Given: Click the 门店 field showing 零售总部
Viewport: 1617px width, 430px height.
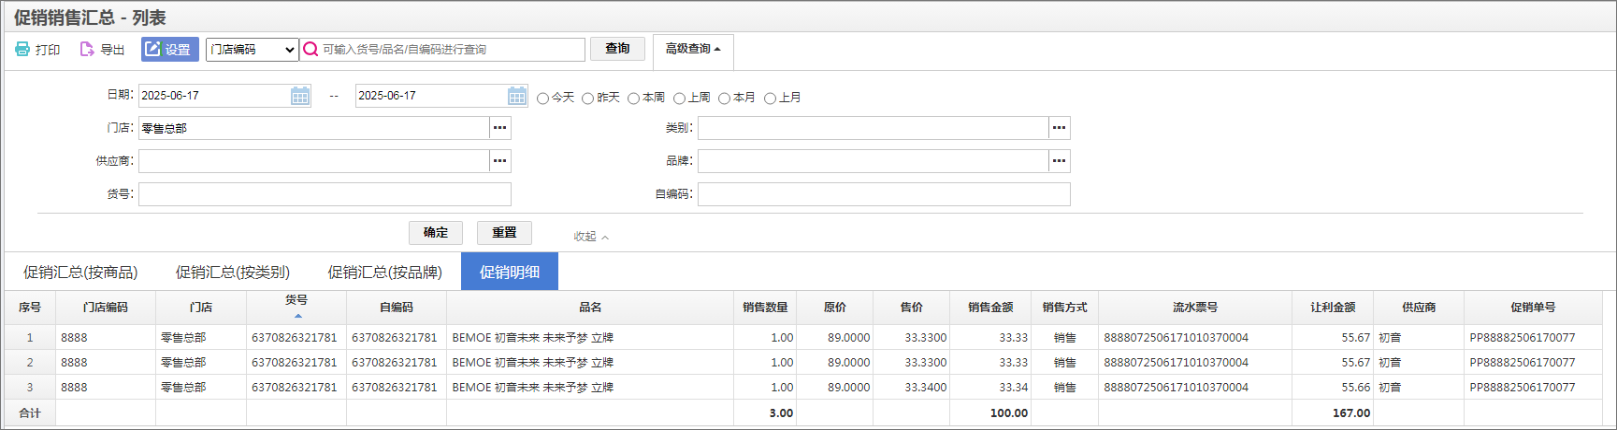Looking at the screenshot, I should click(x=313, y=128).
